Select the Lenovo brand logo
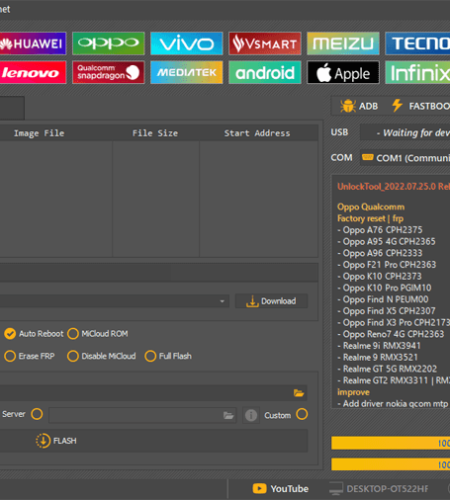This screenshot has width=450, height=500. (x=32, y=72)
